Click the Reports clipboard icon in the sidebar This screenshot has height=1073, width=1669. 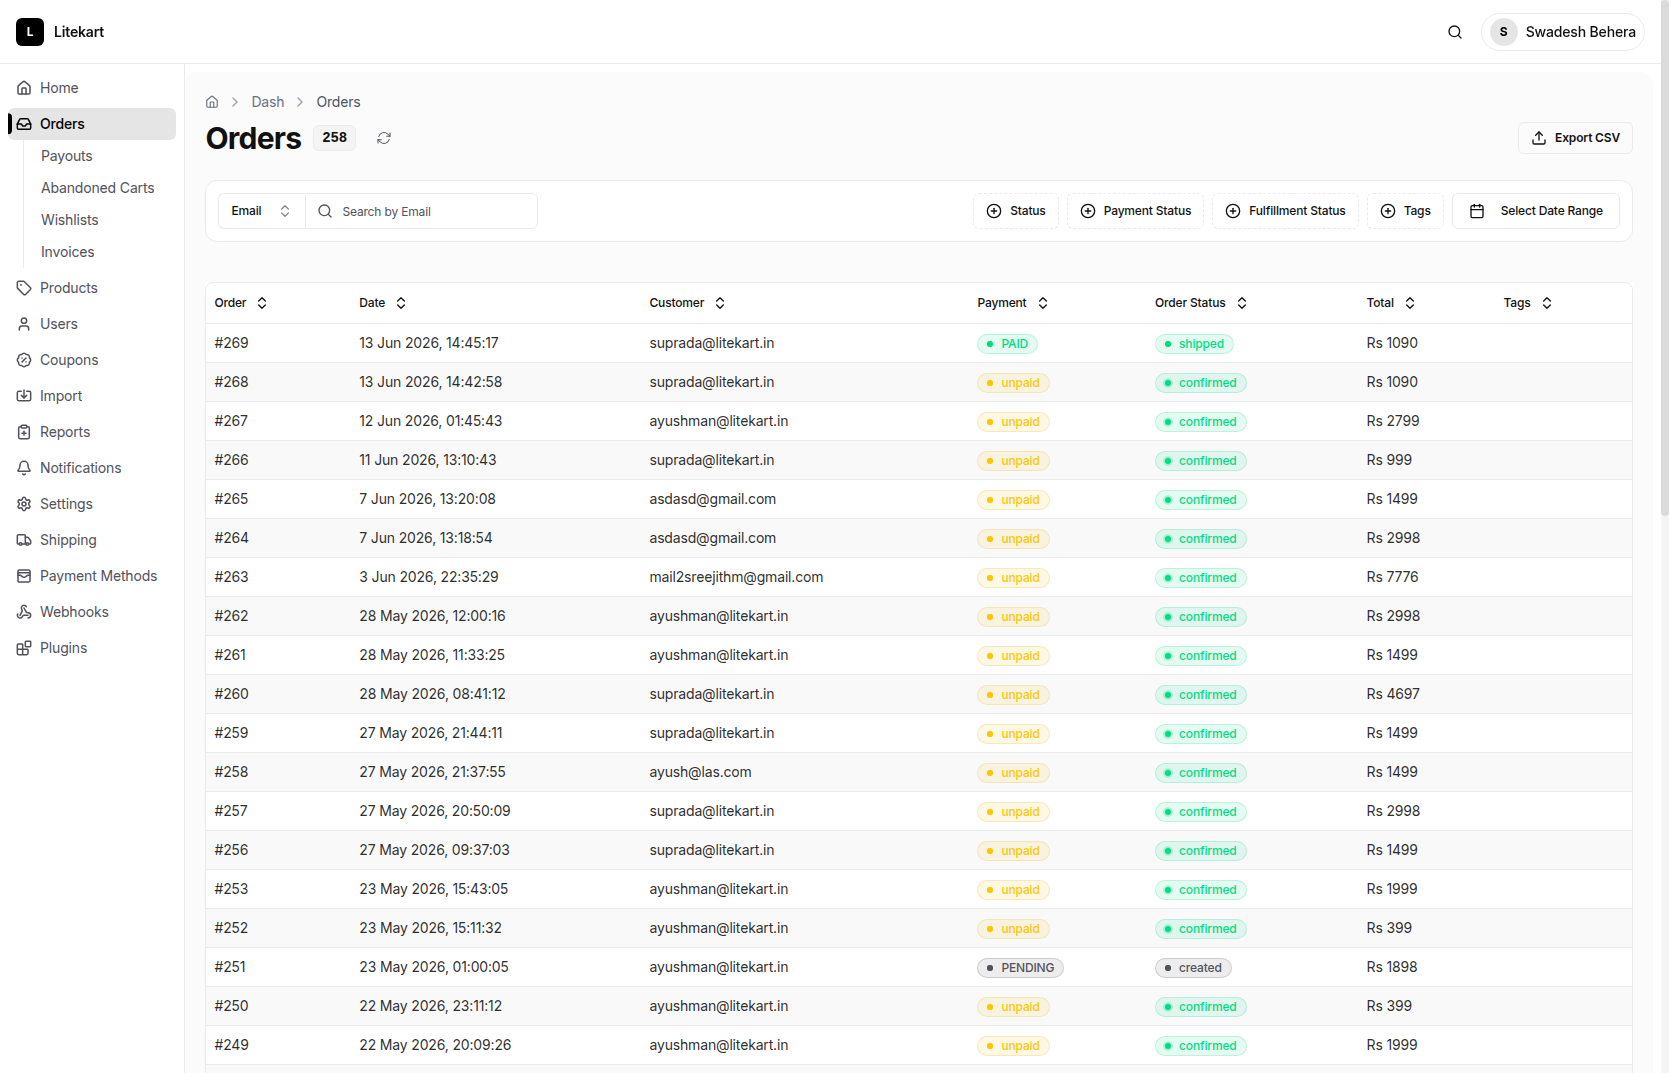24,432
